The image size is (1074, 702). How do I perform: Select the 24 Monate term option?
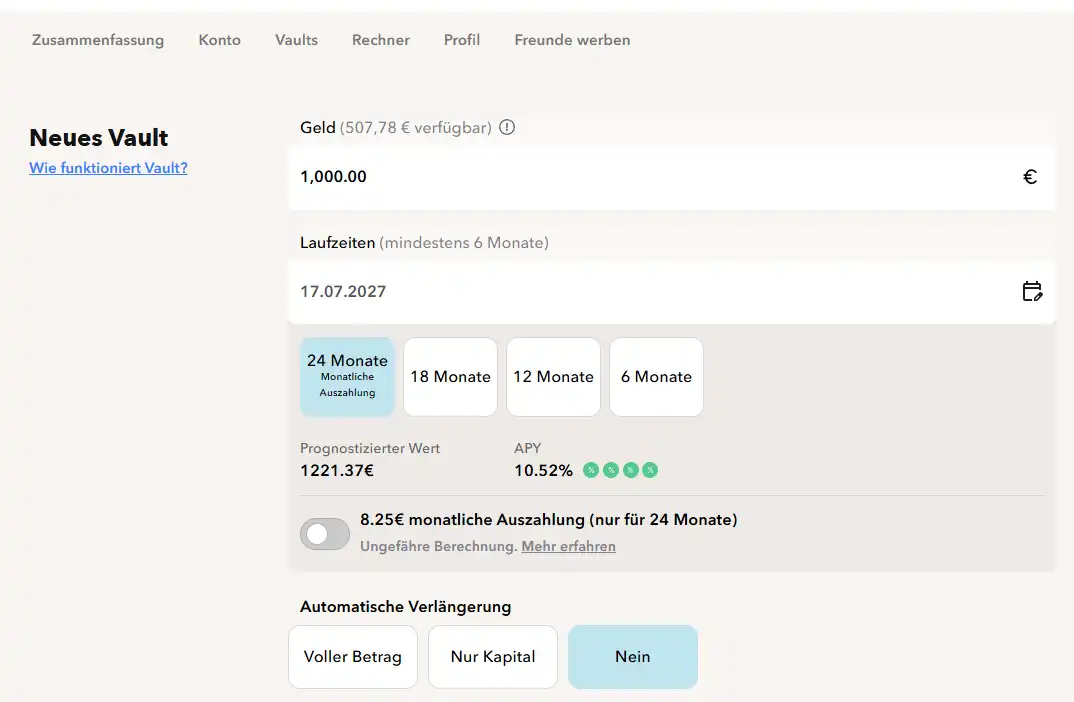pyautogui.click(x=347, y=376)
